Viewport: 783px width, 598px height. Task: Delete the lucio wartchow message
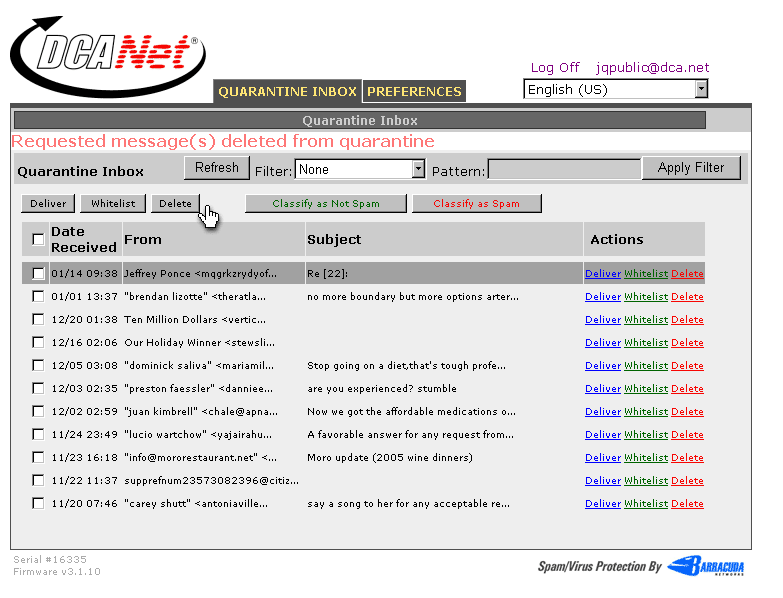[687, 434]
